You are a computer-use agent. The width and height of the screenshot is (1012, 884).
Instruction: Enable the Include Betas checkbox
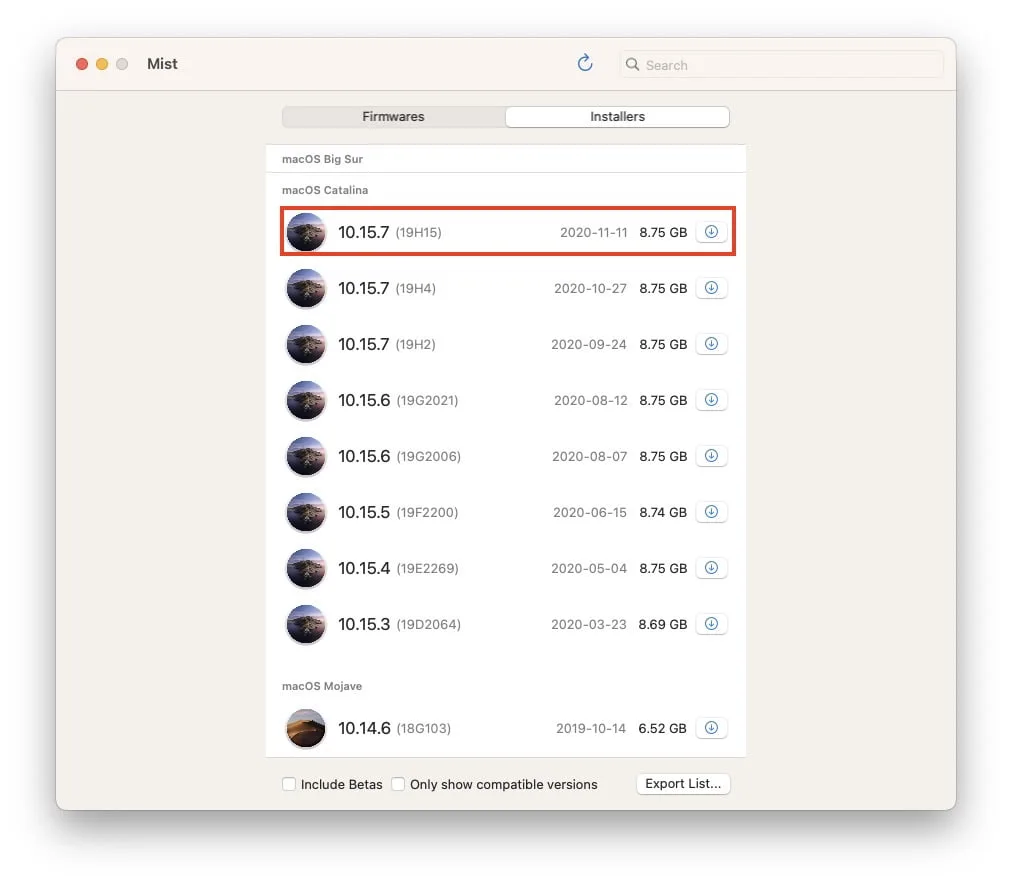[289, 784]
